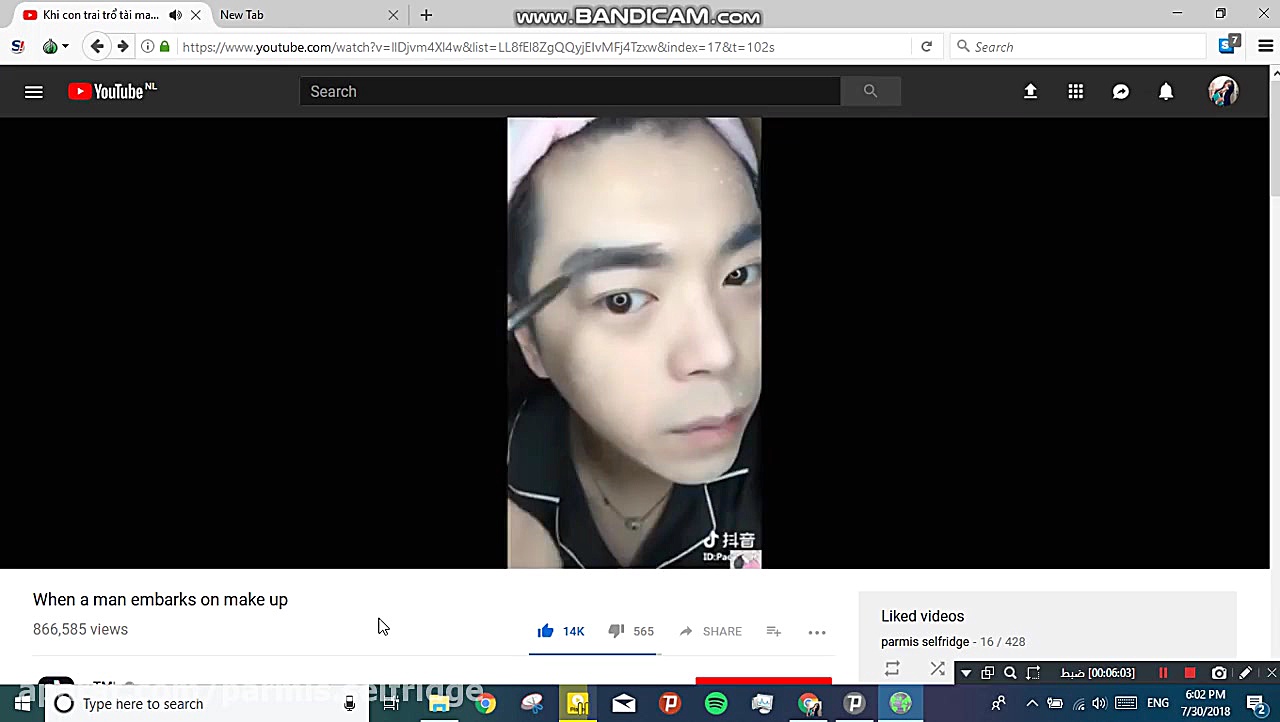1280x722 pixels.
Task: Go back with the browser back arrow
Action: click(97, 46)
